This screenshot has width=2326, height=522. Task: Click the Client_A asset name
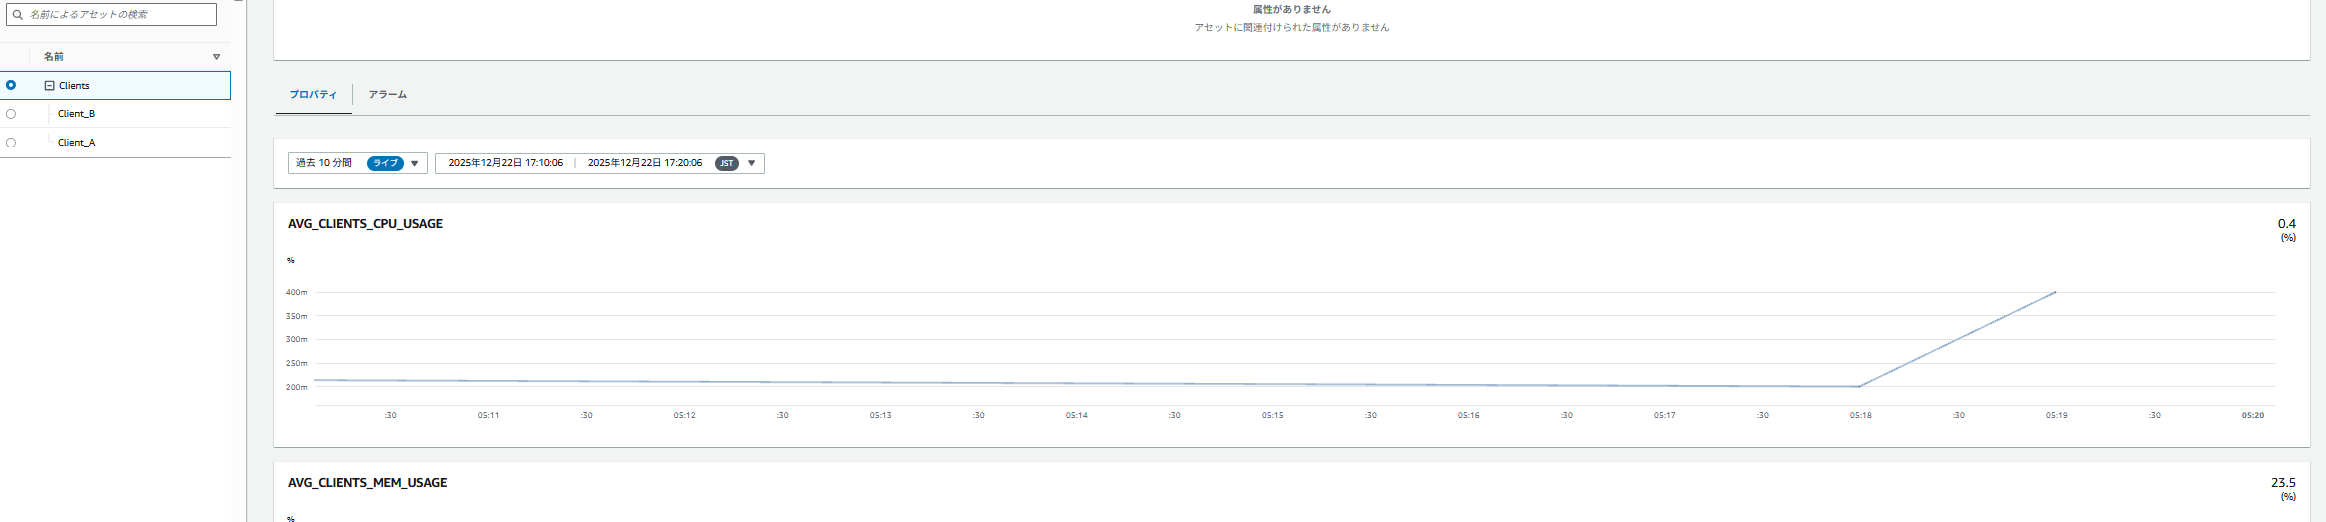pos(76,143)
